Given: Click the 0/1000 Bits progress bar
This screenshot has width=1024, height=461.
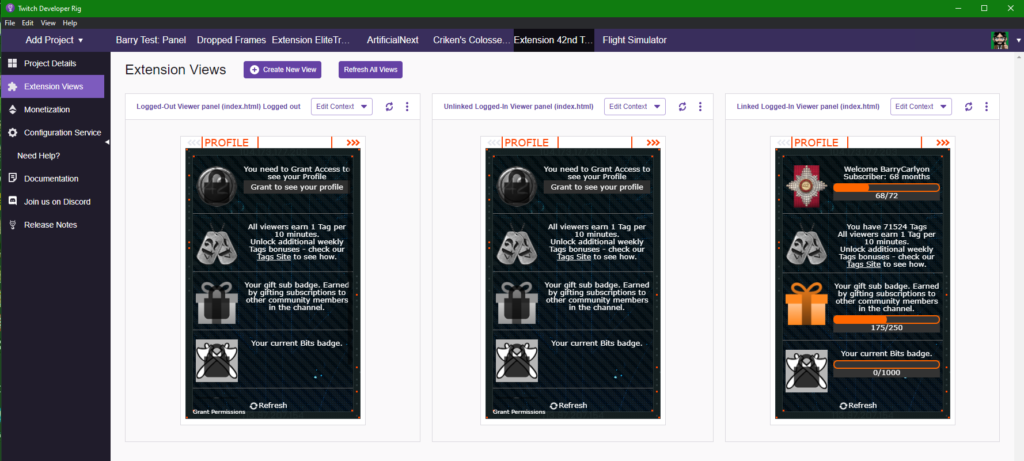Looking at the screenshot, I should click(886, 364).
